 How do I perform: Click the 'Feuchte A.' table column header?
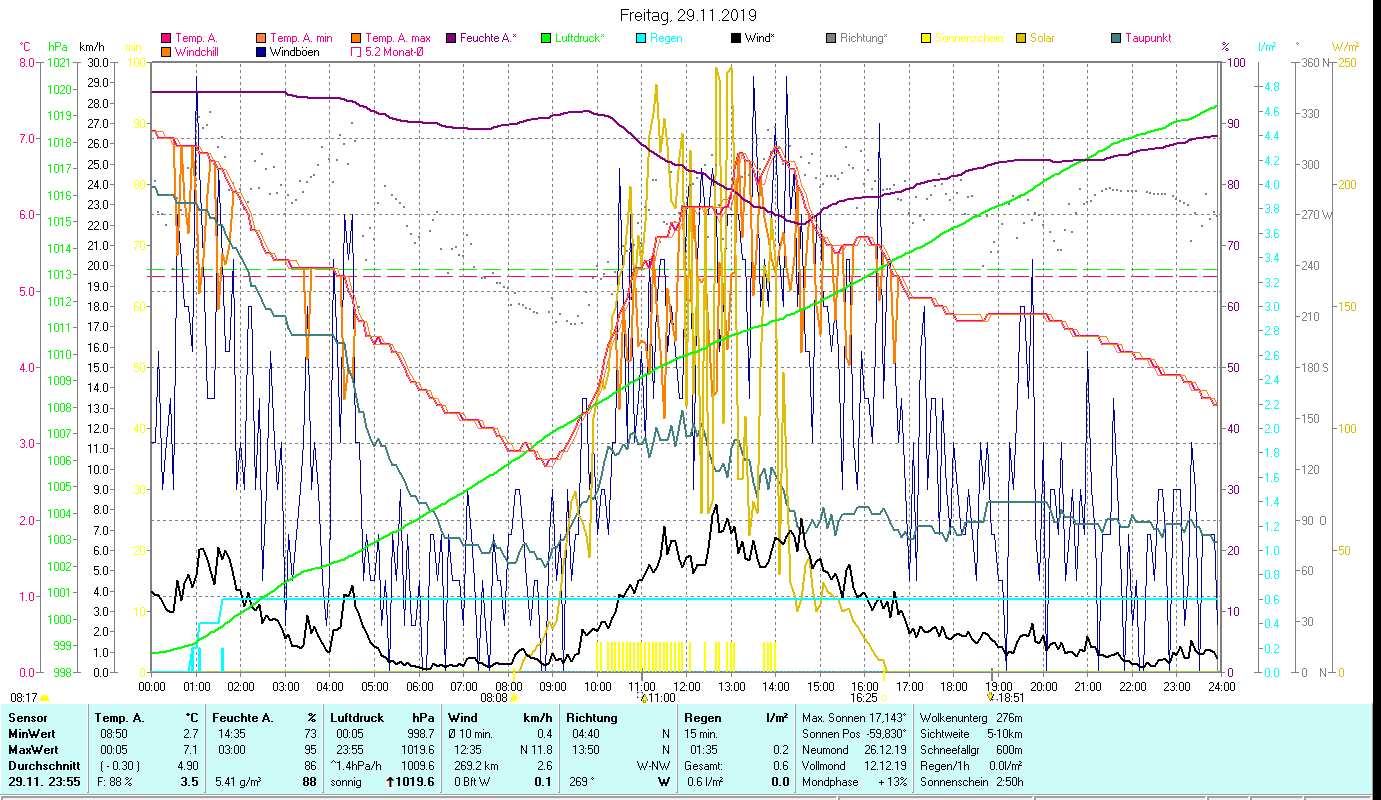(241, 718)
